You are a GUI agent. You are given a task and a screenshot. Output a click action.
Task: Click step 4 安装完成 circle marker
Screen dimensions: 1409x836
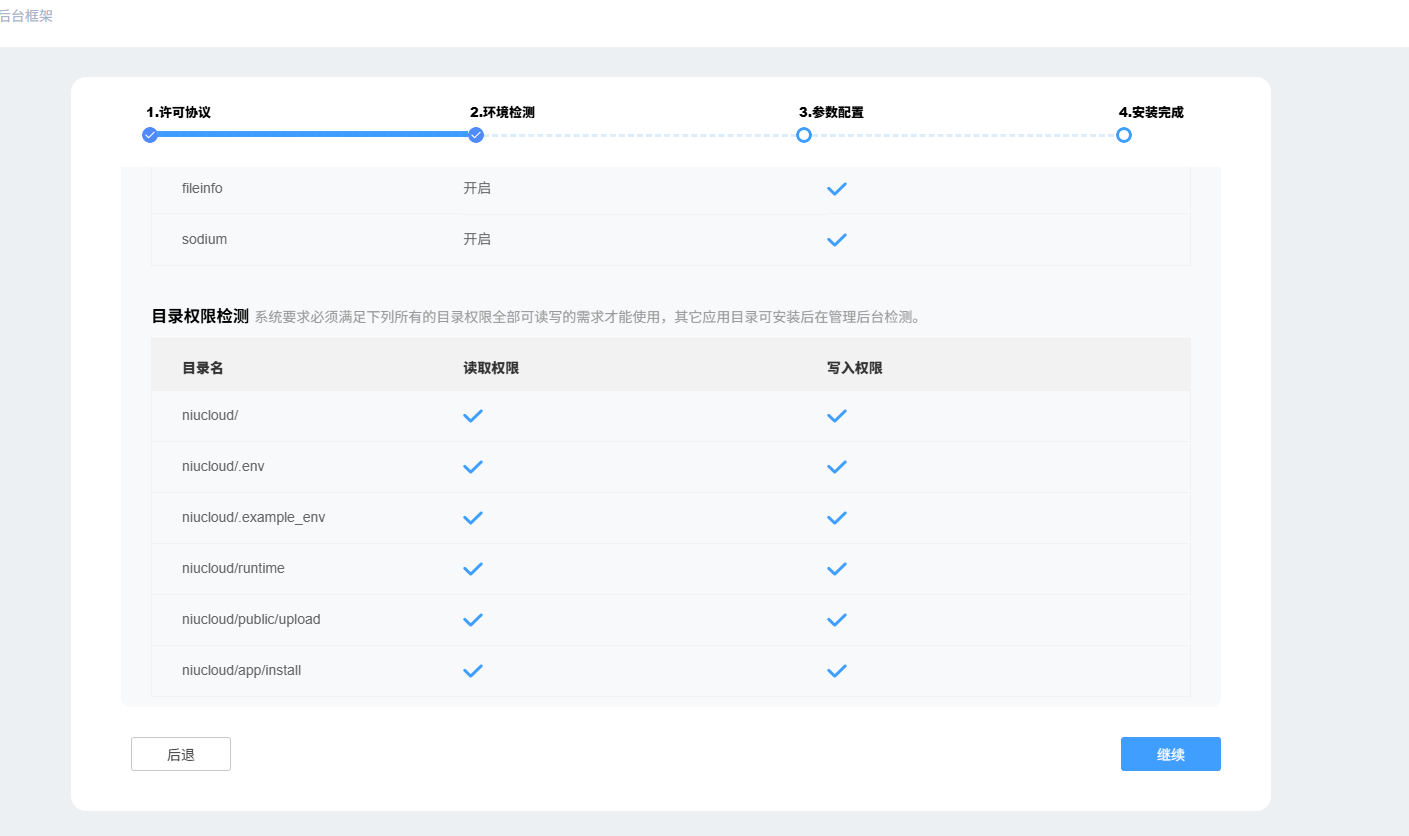click(x=1124, y=135)
